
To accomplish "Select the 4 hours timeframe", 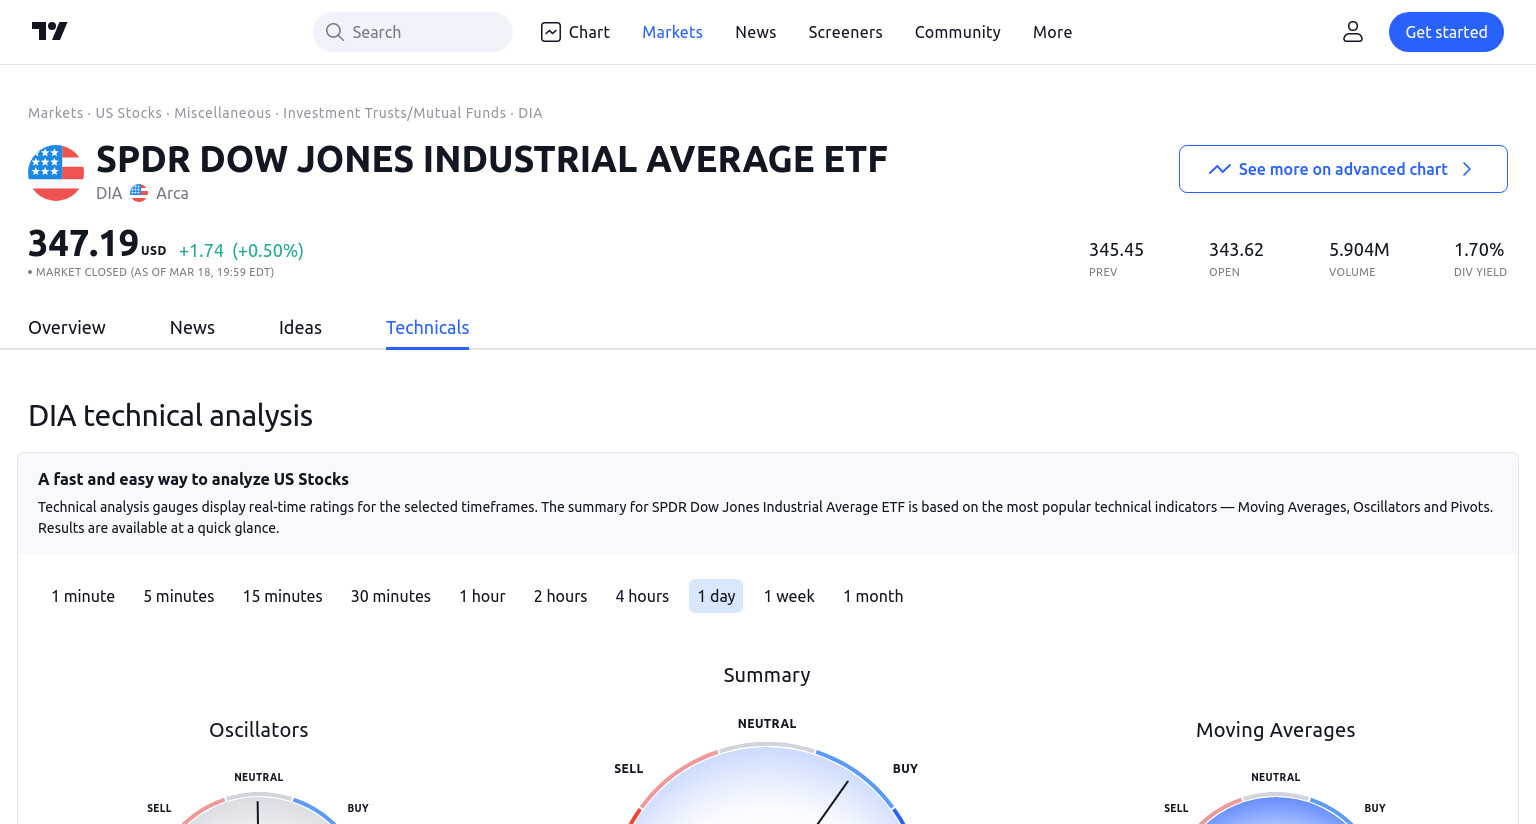I will click(642, 596).
